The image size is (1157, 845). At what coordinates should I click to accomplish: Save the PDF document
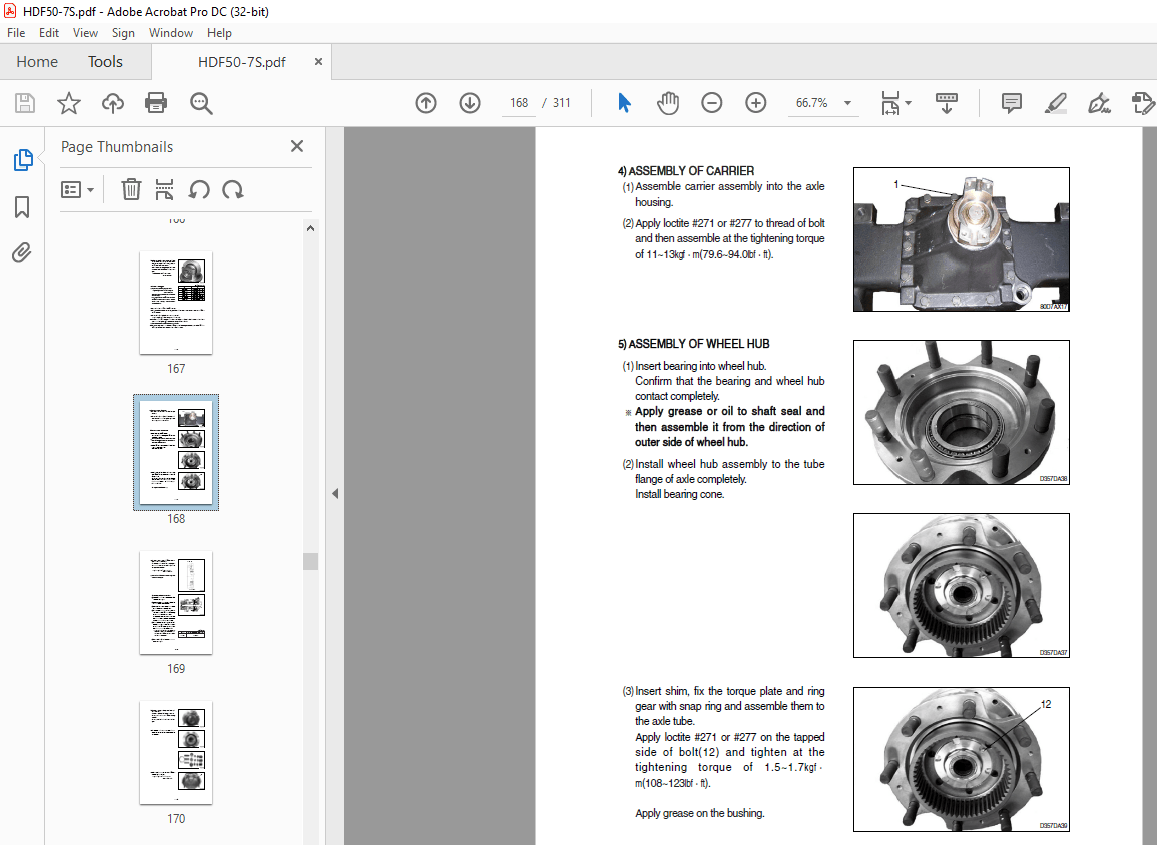[24, 103]
